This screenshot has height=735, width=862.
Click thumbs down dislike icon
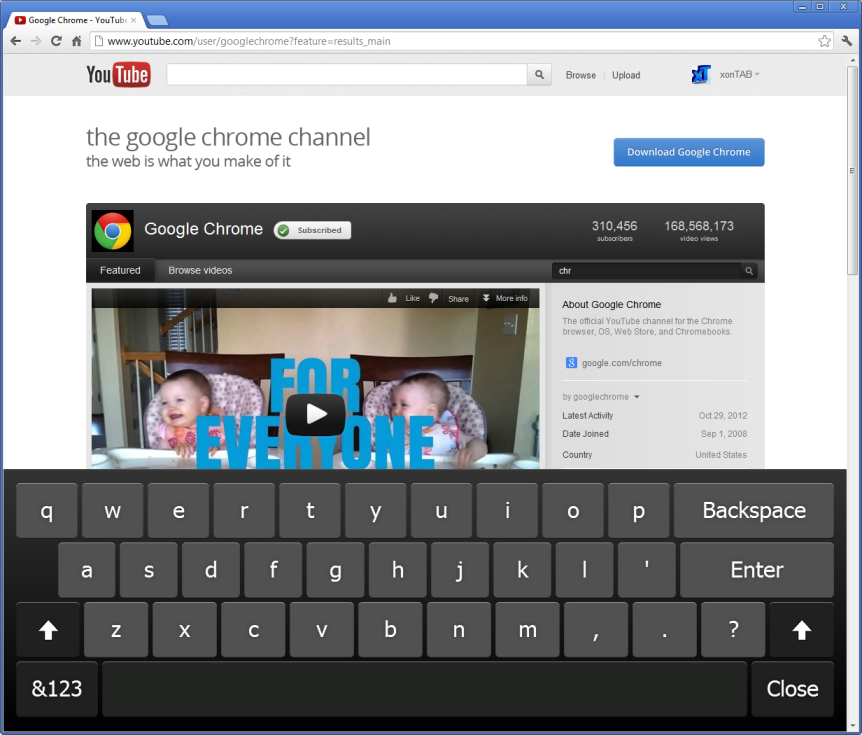433,298
